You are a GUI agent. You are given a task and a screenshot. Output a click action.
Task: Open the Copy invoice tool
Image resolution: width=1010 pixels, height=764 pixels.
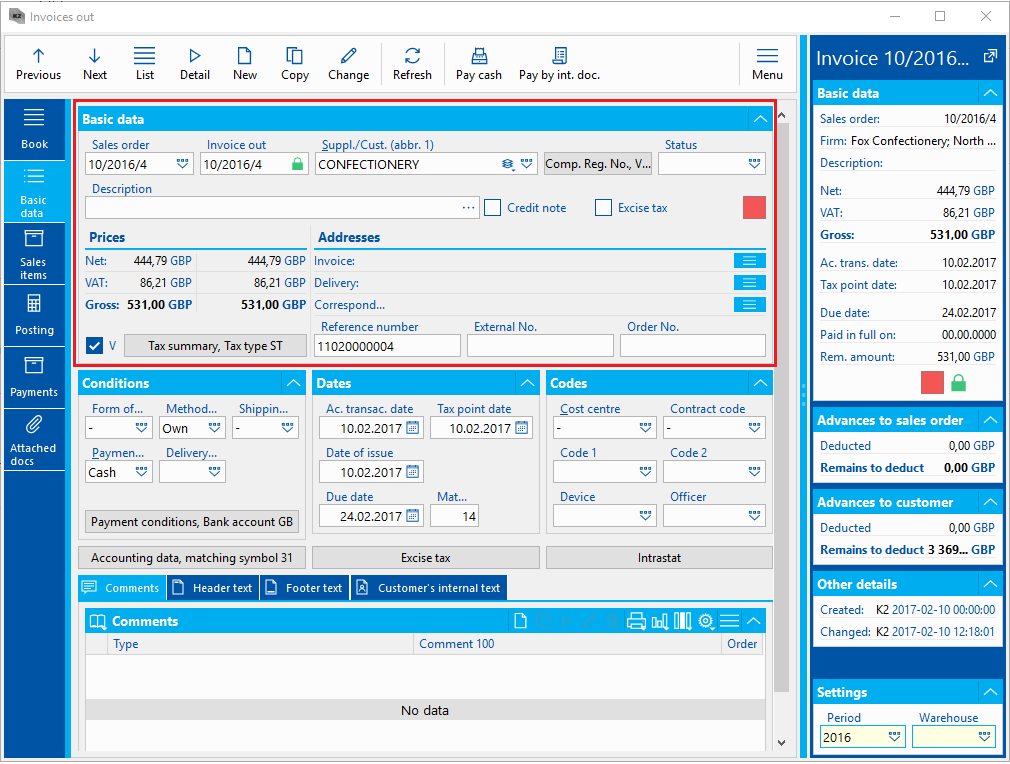coord(294,56)
